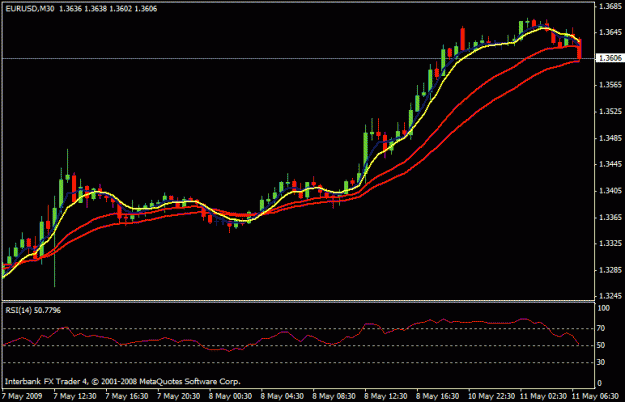The height and width of the screenshot is (402, 625).
Task: Click the 1.3485 price scale label
Action: (x=611, y=138)
